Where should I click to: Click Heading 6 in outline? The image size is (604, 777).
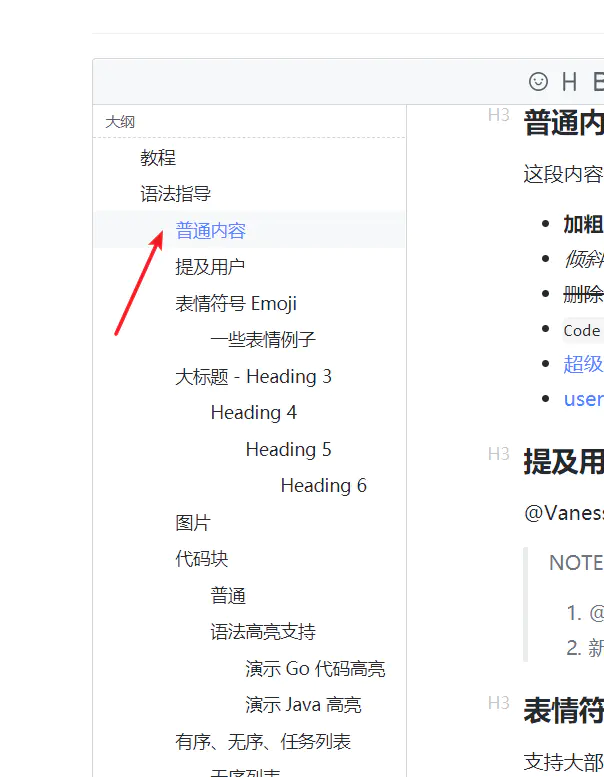[324, 486]
